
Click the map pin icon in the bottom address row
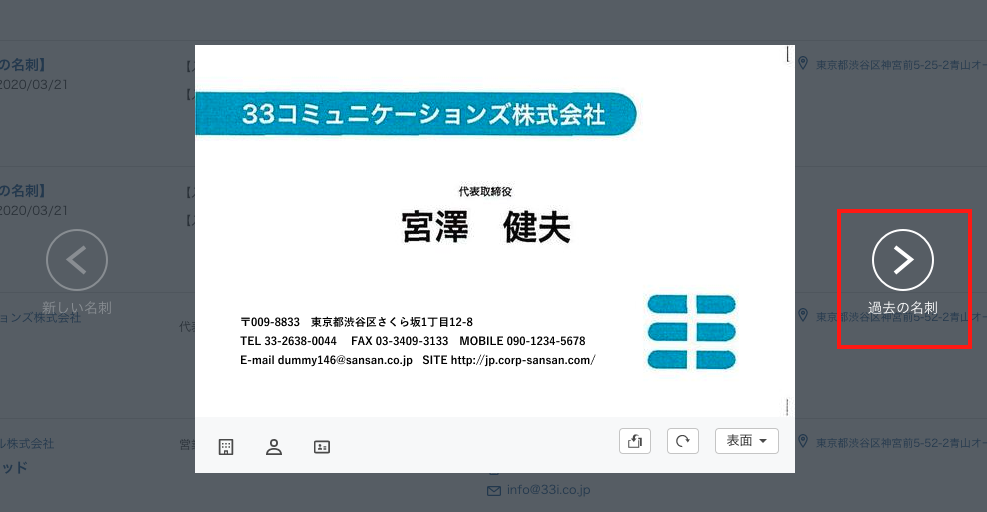click(803, 441)
